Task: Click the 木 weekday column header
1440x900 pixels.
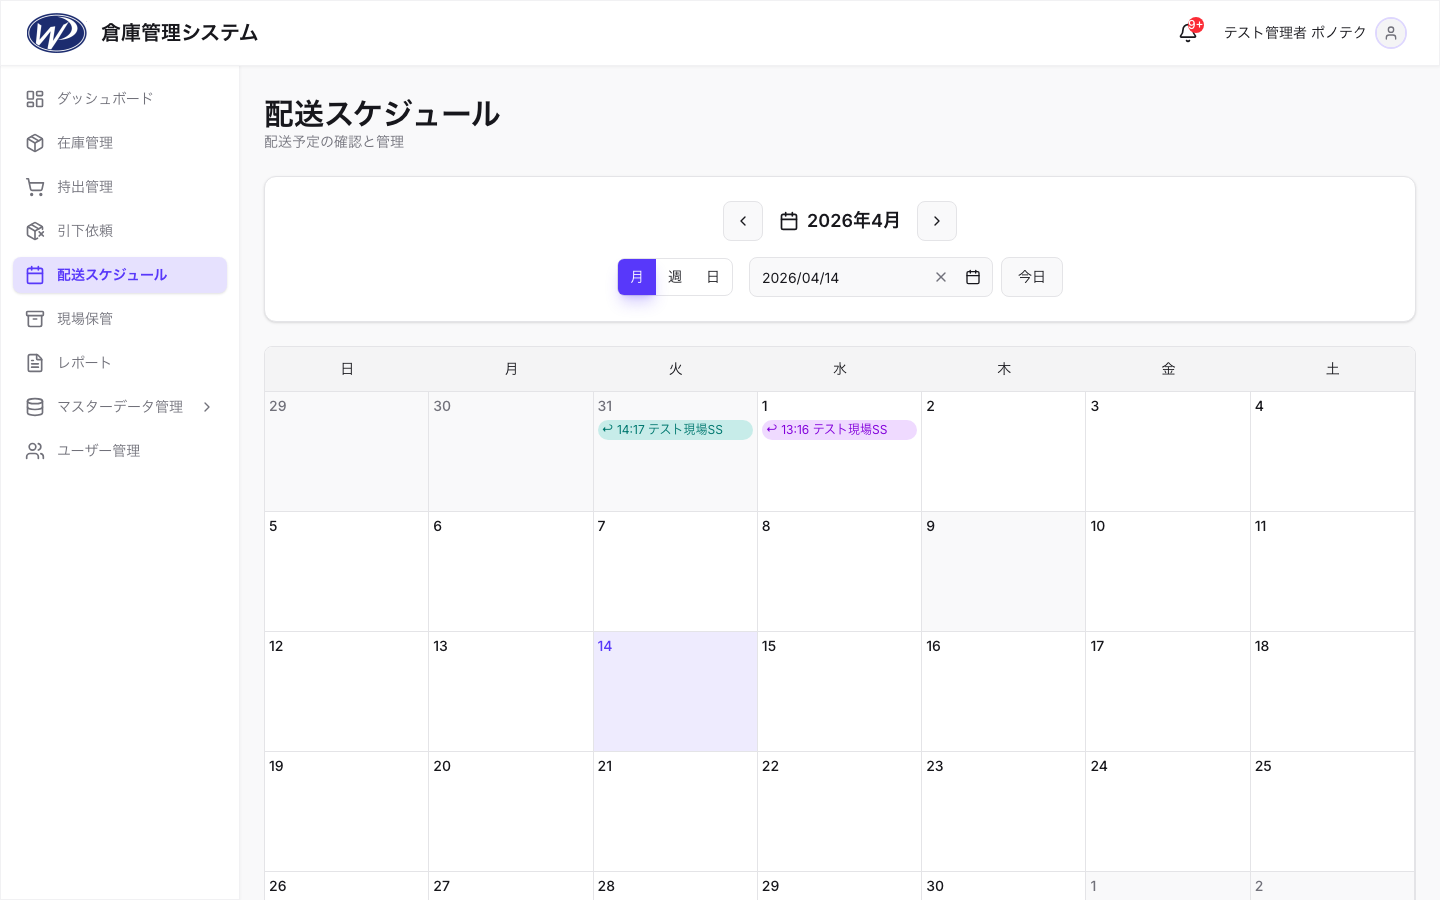Action: click(x=1004, y=369)
